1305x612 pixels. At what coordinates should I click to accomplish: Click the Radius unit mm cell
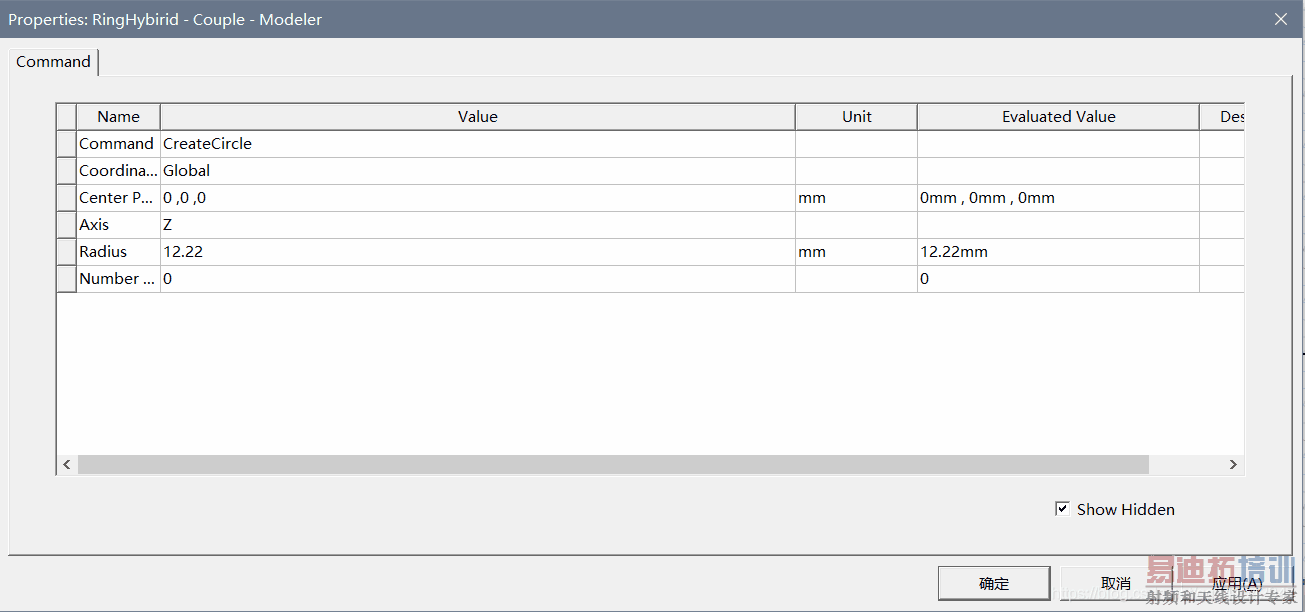pyautogui.click(x=856, y=252)
